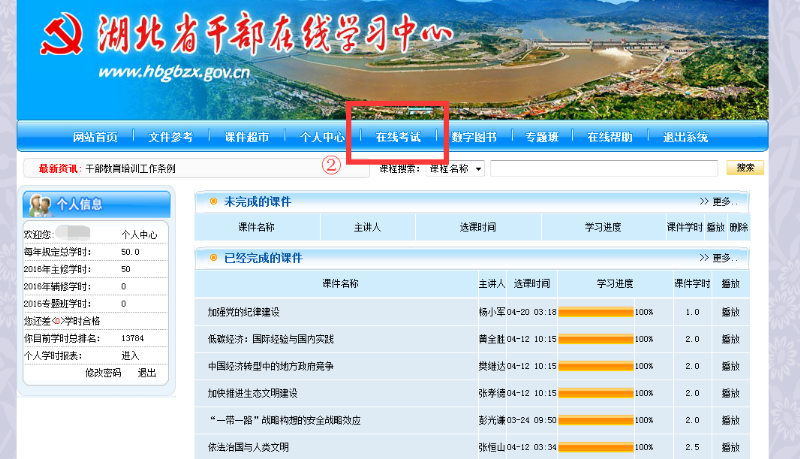Click the orange bullet icon beside 未完成的课件

click(x=213, y=202)
